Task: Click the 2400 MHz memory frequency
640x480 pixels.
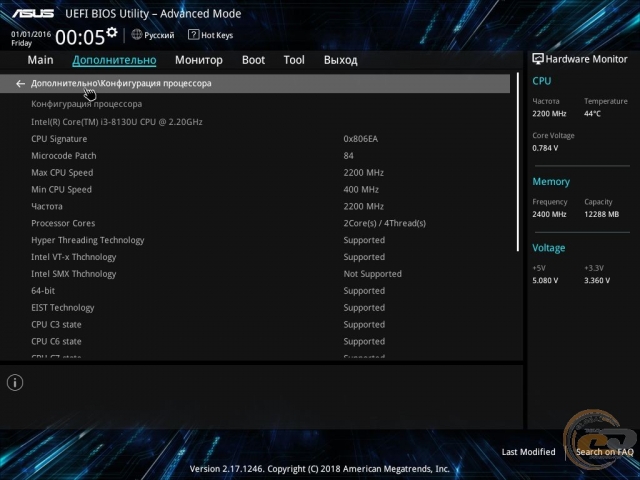Action: click(549, 214)
